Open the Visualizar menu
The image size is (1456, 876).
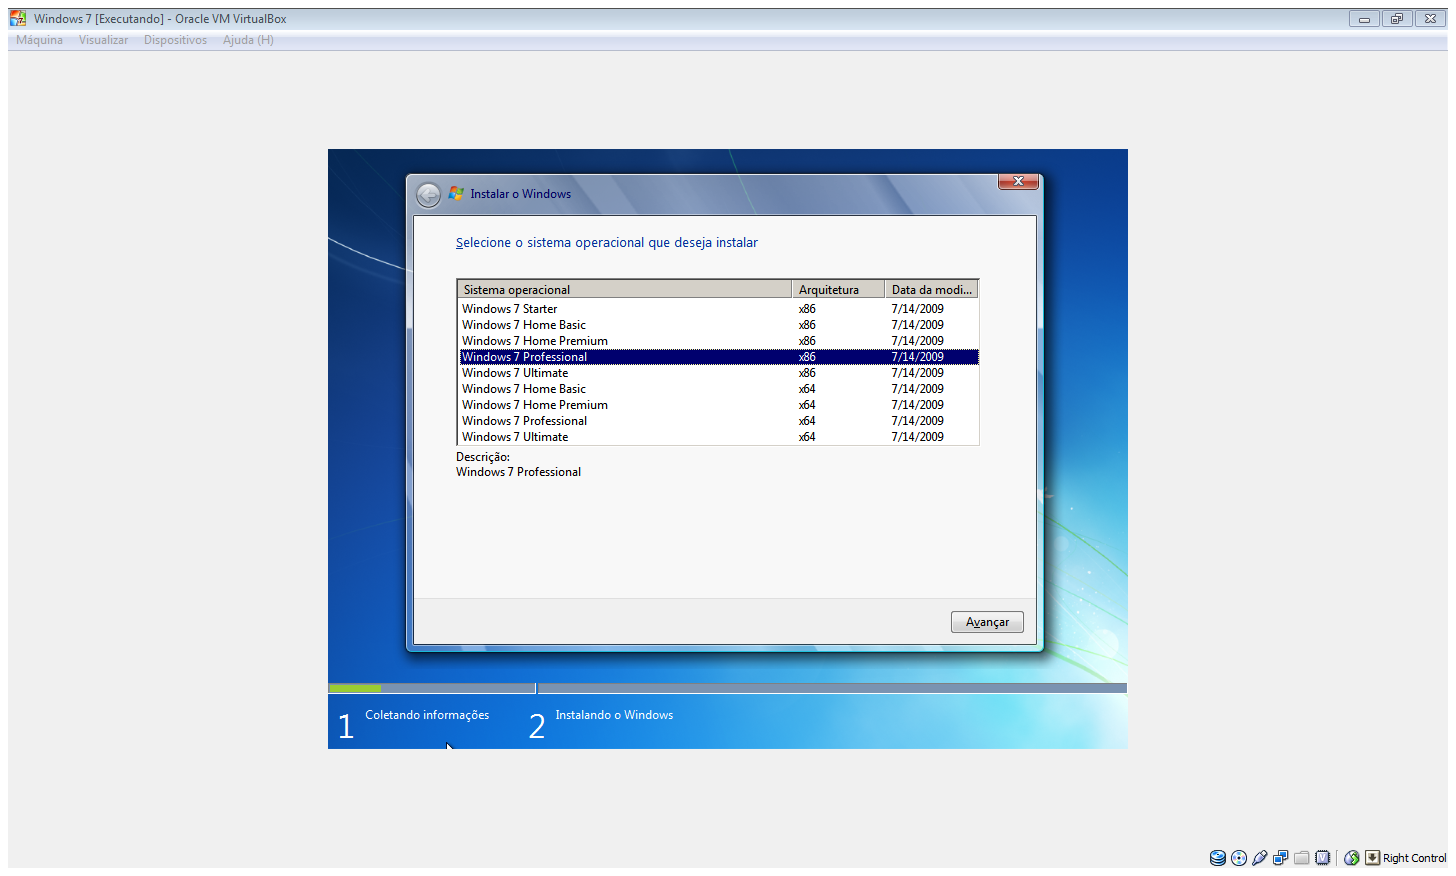coord(103,40)
